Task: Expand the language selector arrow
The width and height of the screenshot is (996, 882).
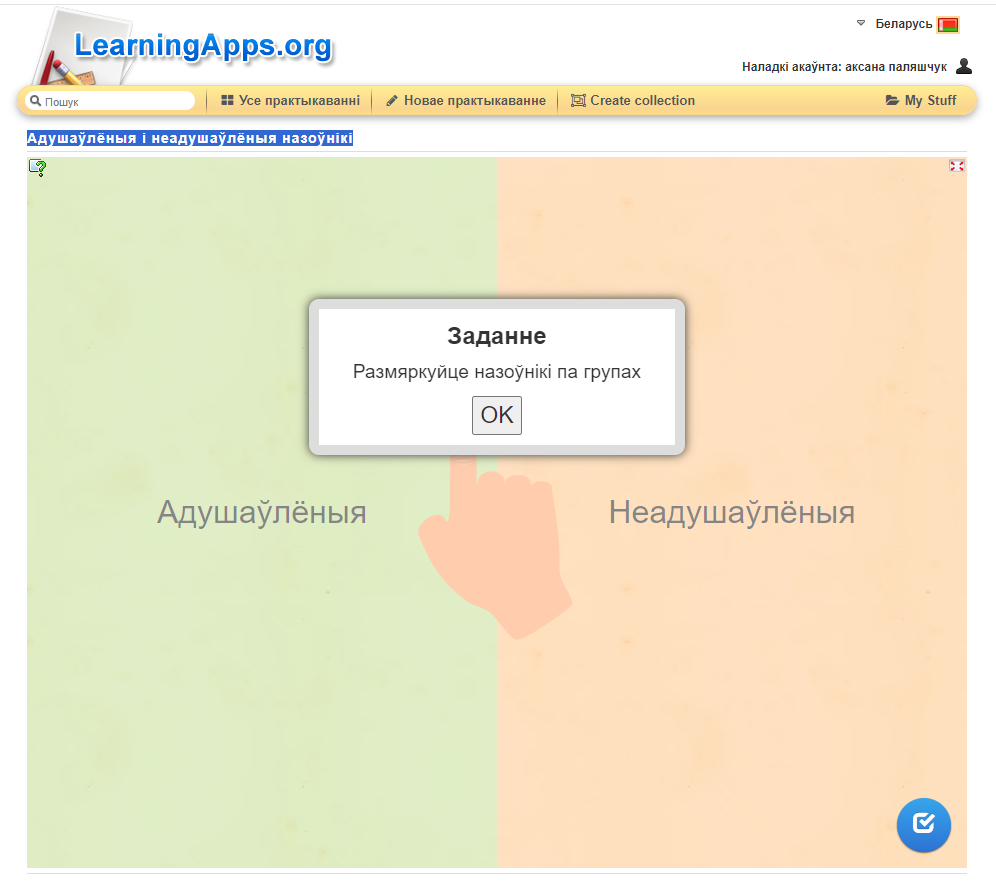Action: click(x=861, y=23)
